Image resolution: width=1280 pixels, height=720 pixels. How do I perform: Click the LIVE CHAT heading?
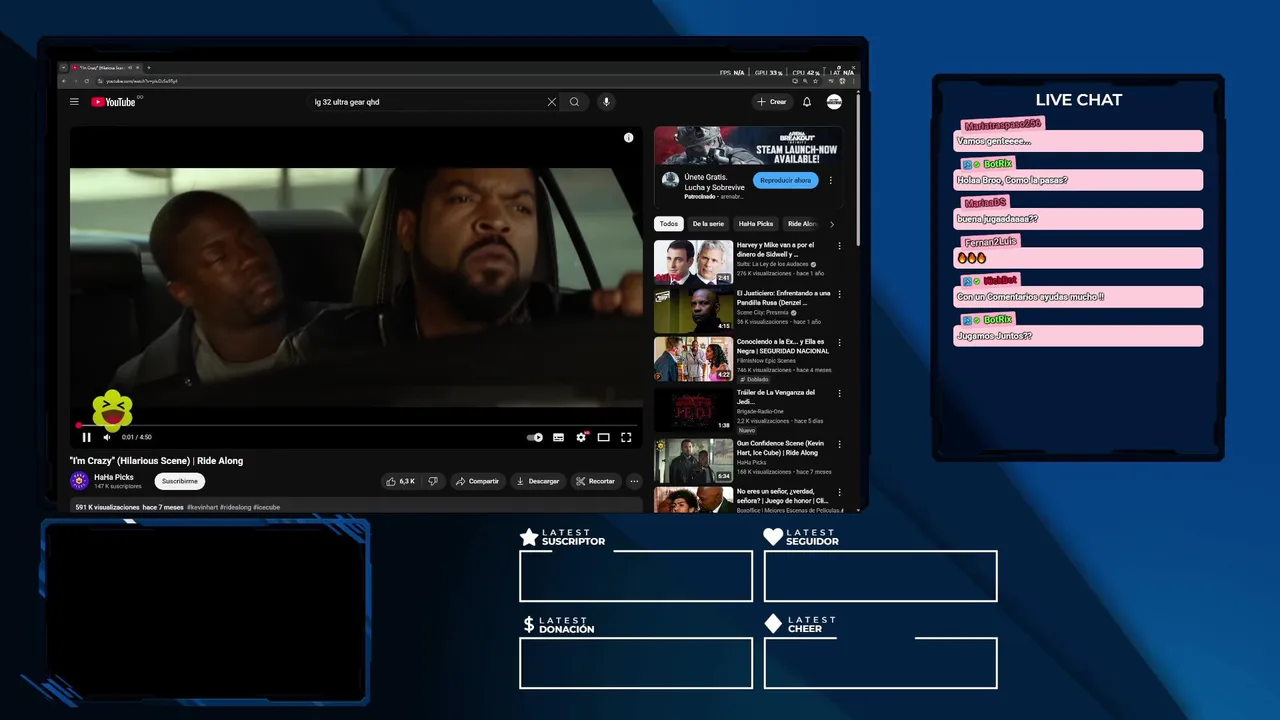1078,100
